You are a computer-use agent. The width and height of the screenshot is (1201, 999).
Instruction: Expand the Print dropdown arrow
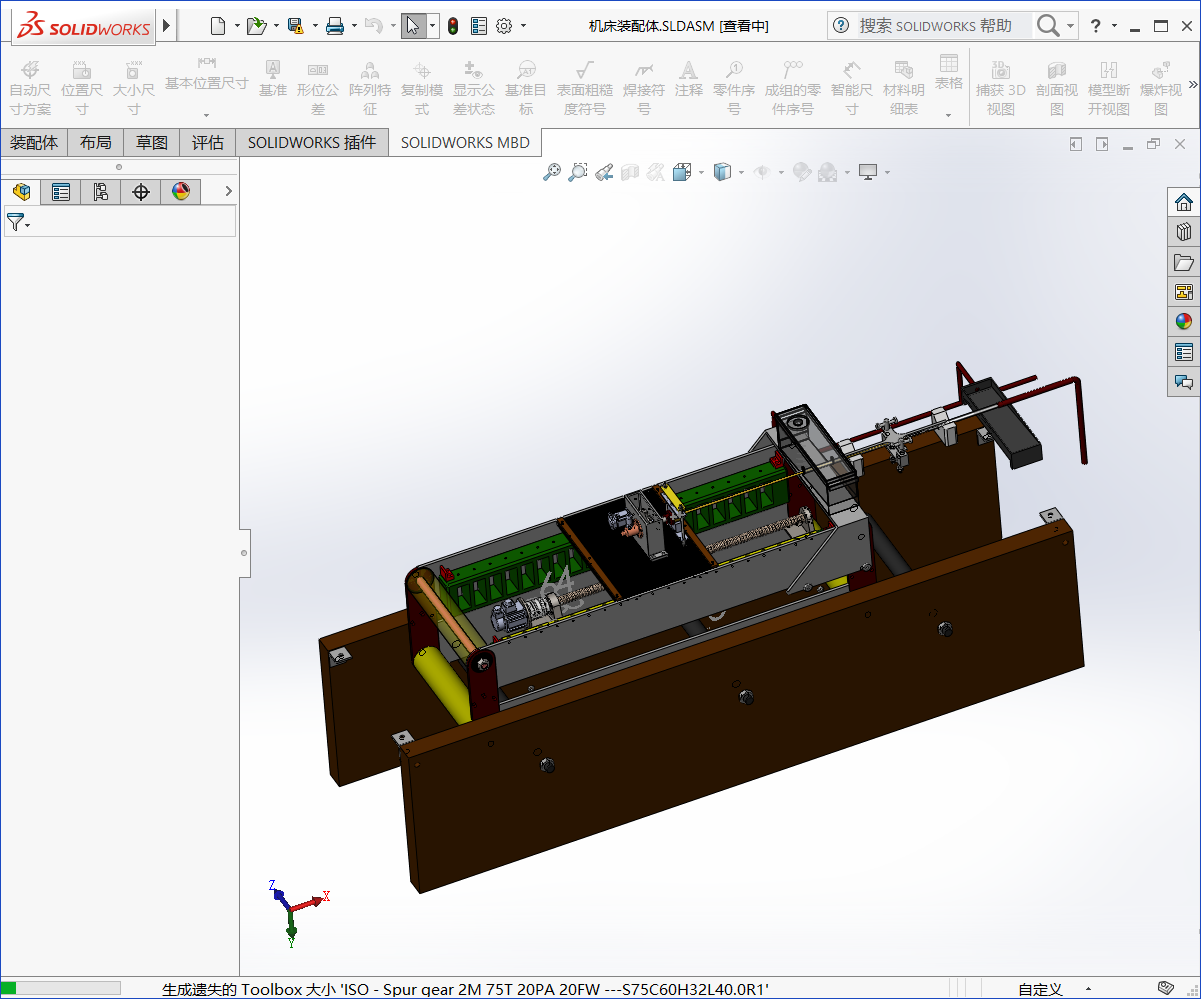pos(354,26)
